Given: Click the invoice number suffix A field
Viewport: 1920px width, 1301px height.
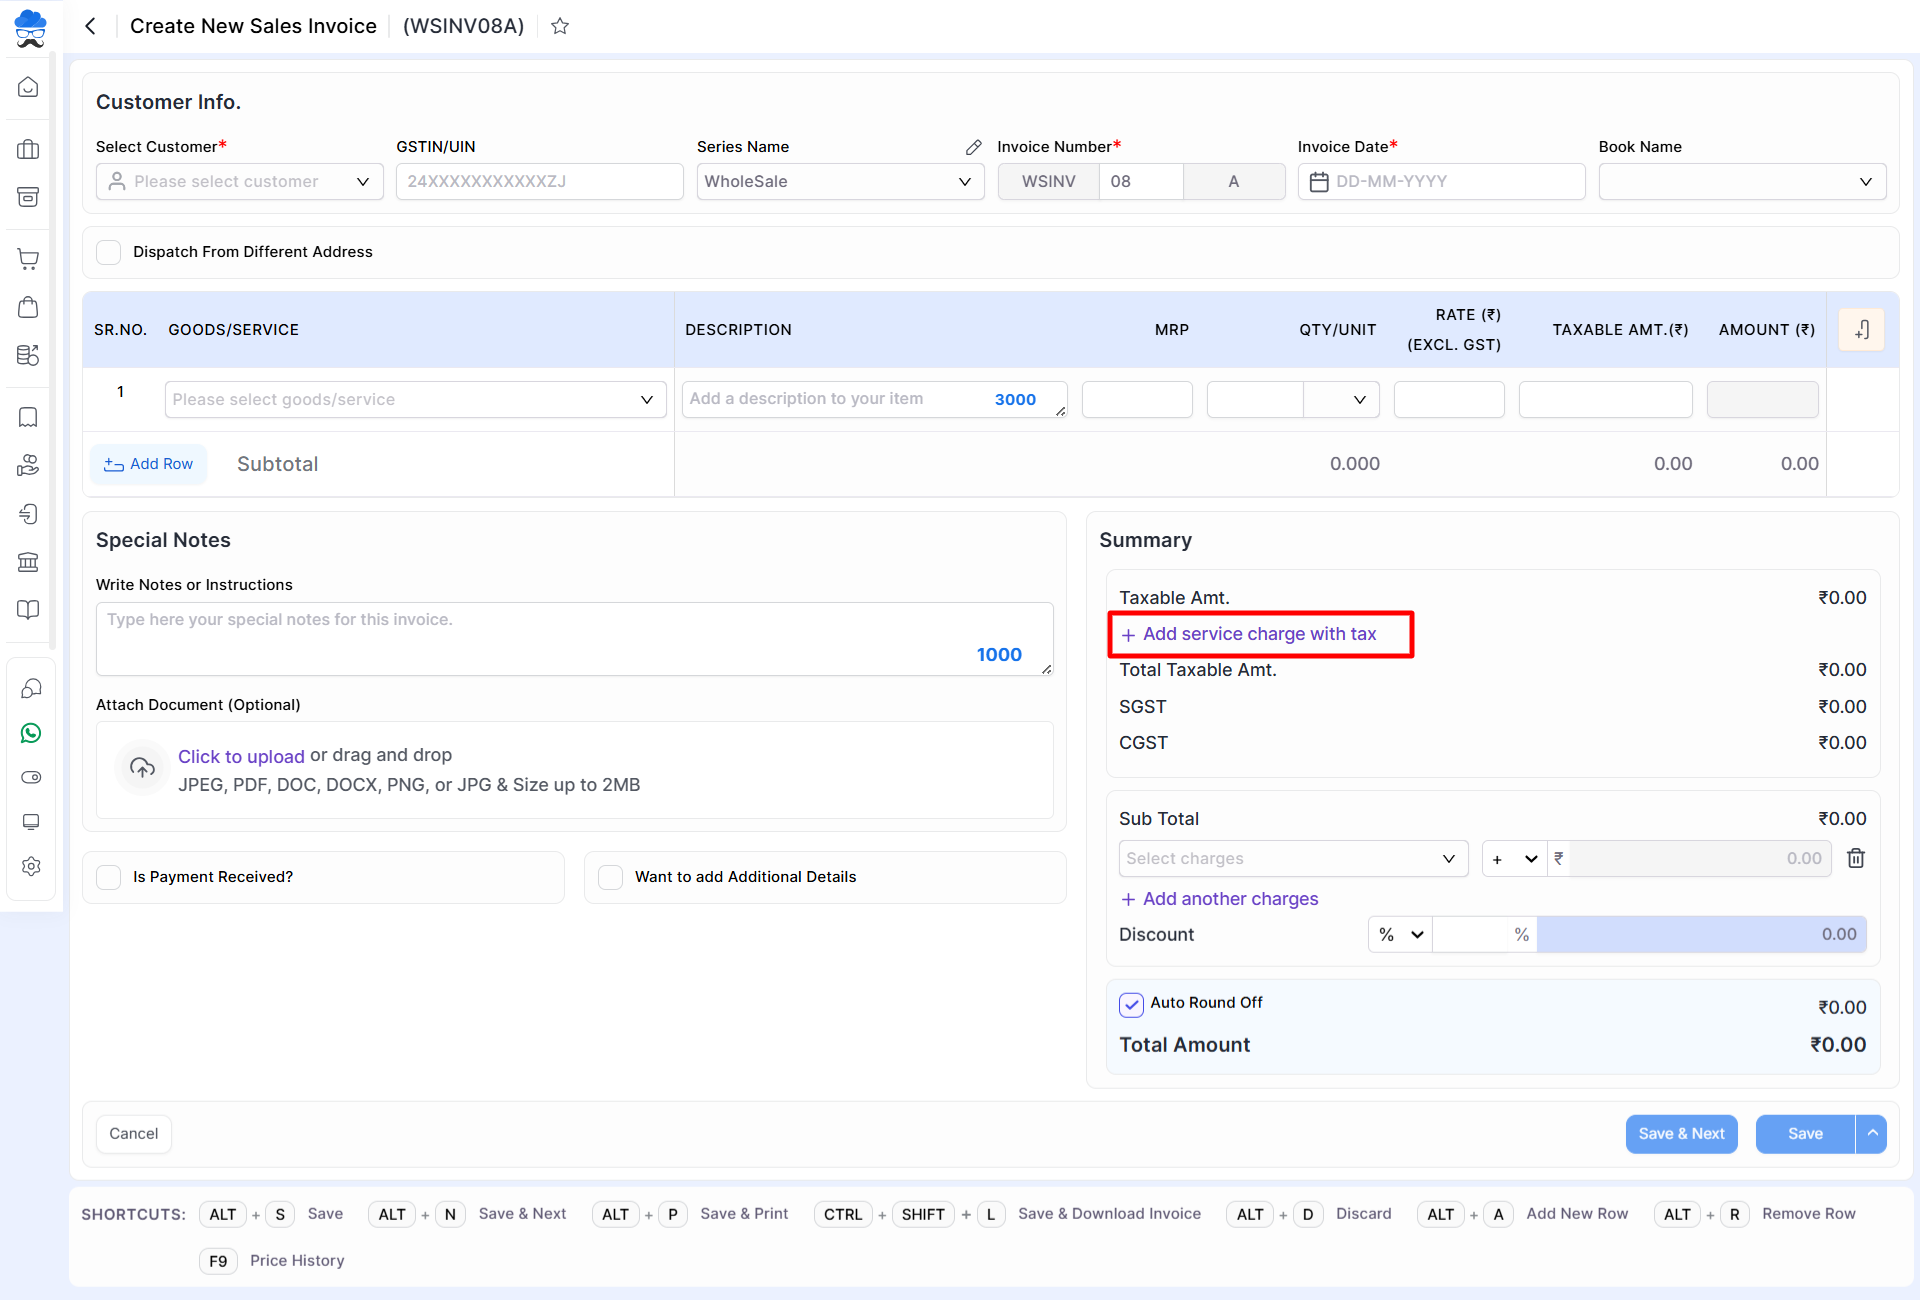Looking at the screenshot, I should point(1234,182).
